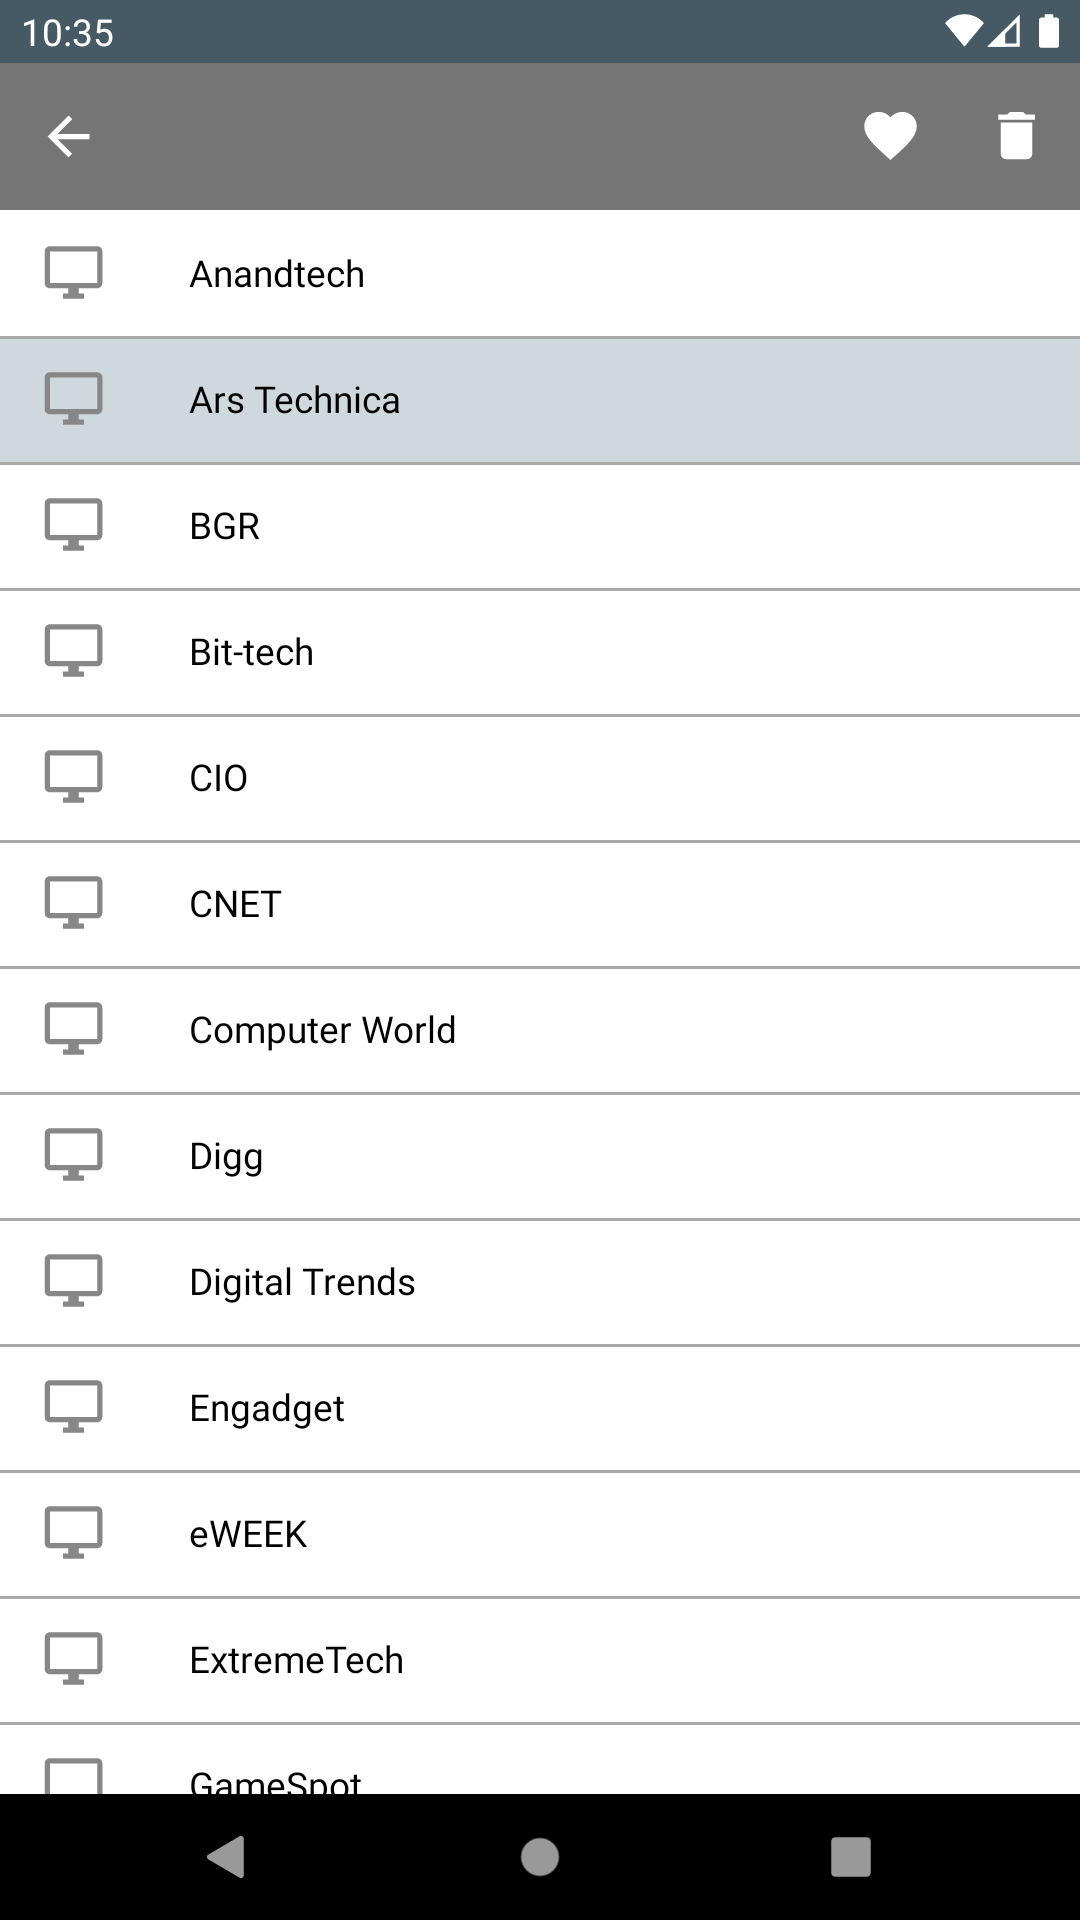Click the monitor icon next to CNET
This screenshot has height=1920, width=1080.
click(74, 902)
